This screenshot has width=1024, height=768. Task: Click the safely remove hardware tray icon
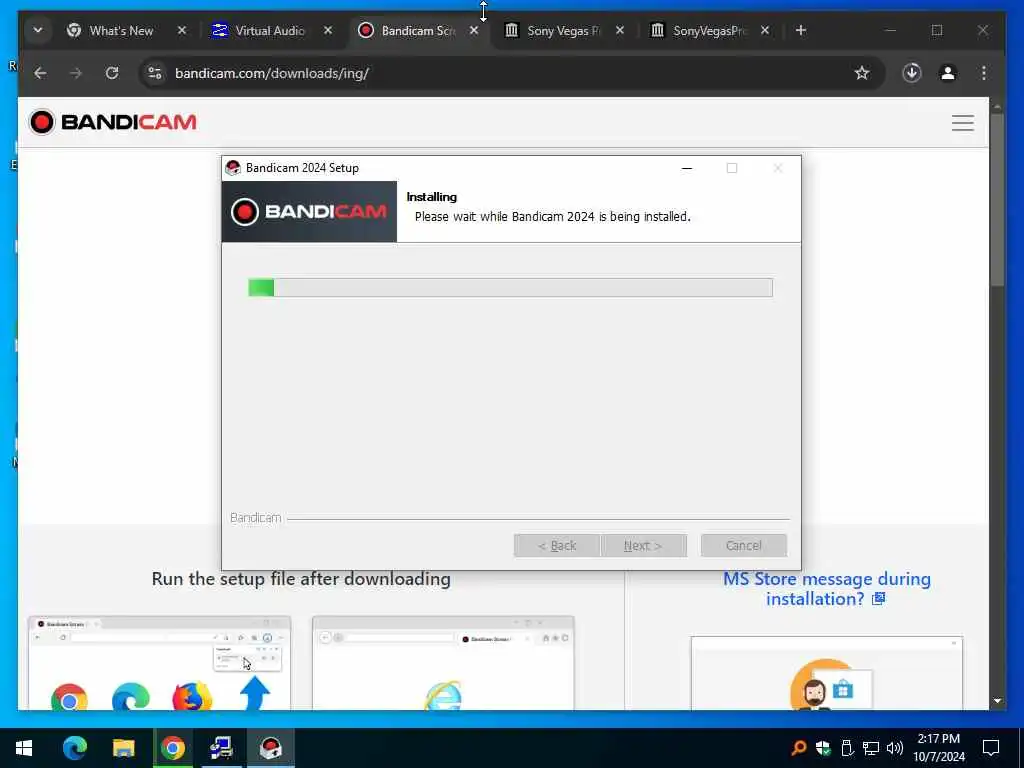pos(847,748)
